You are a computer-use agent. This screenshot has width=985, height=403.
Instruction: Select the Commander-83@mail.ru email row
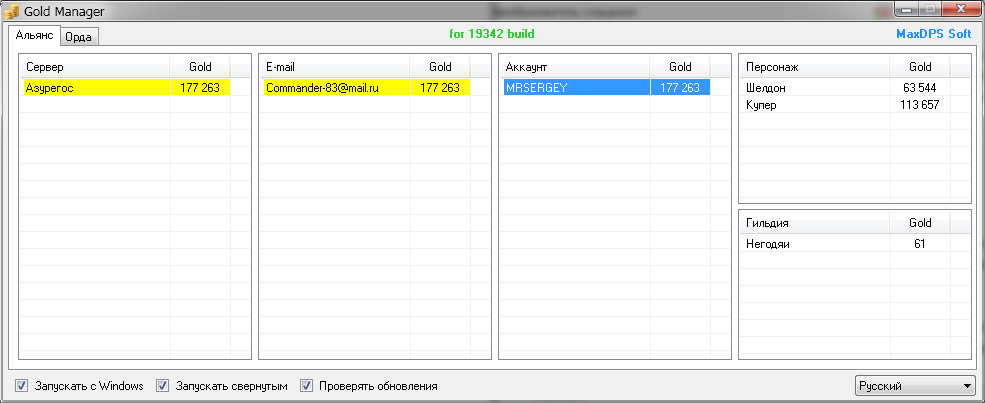(x=335, y=88)
